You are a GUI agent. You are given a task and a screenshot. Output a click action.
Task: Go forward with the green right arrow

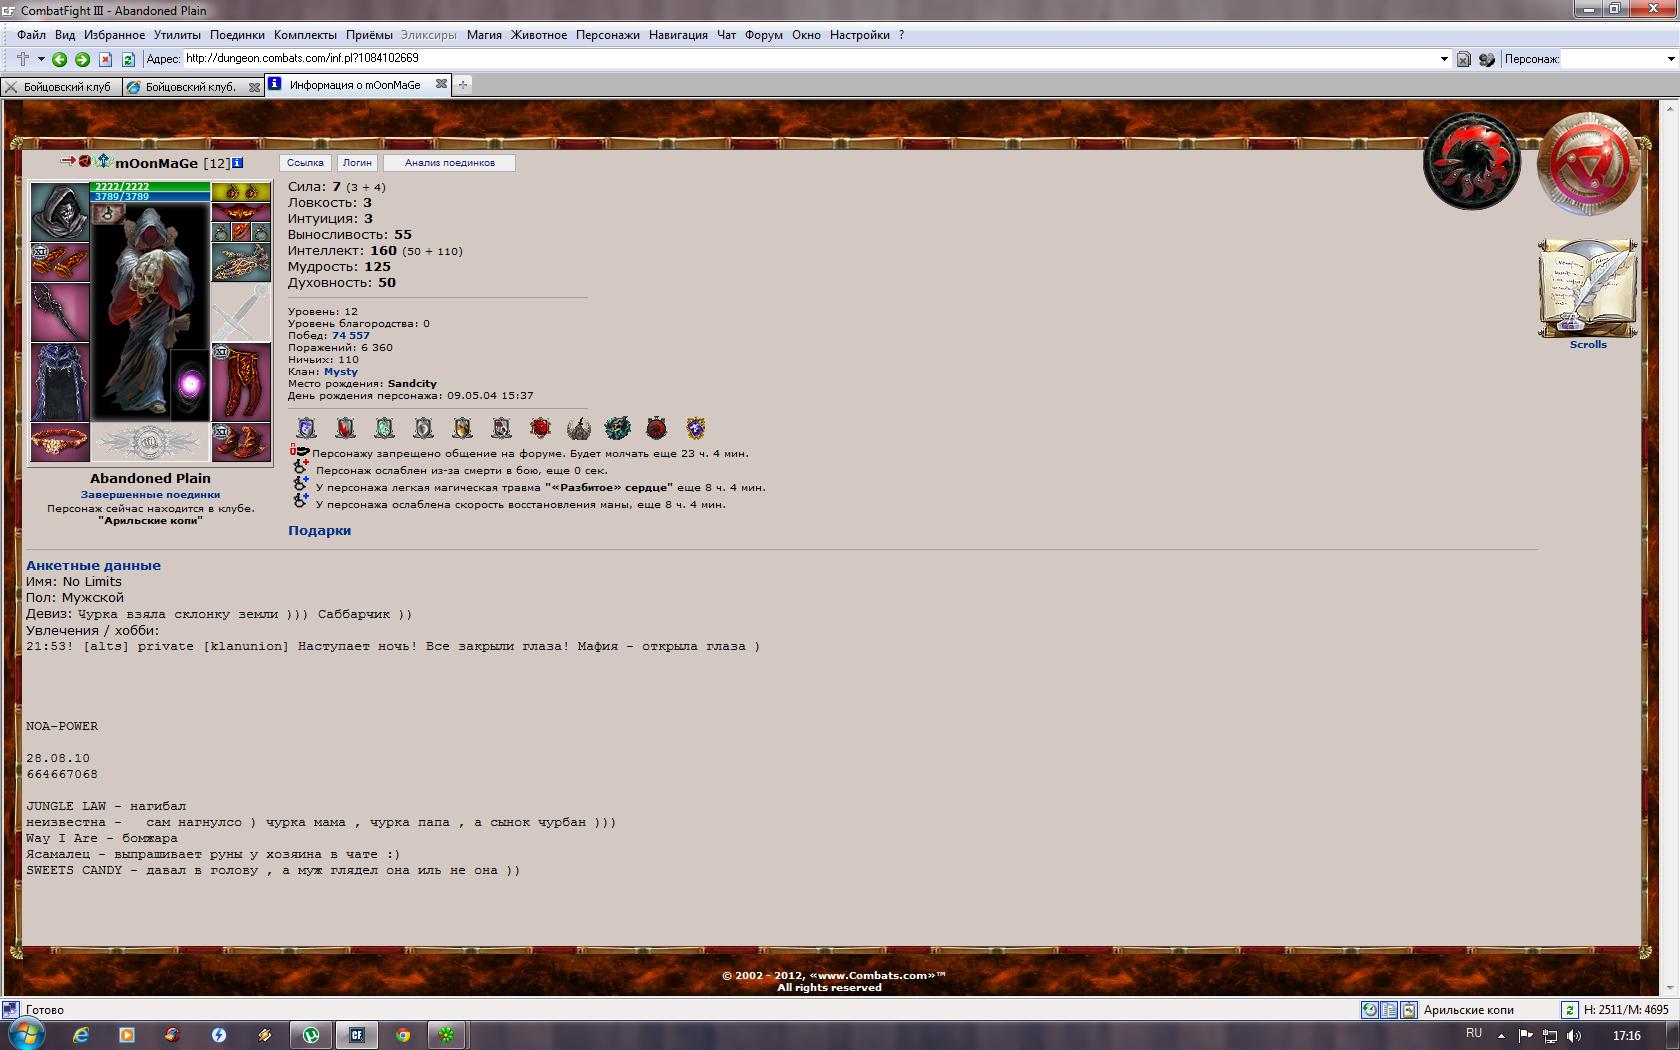83,59
